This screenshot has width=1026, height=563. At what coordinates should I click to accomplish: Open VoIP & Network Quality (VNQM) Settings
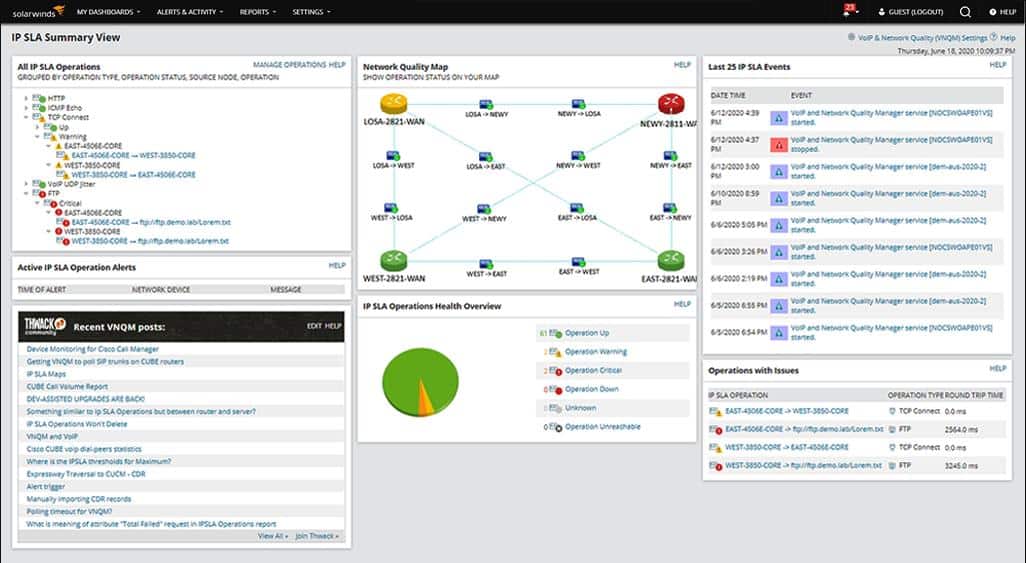[922, 38]
